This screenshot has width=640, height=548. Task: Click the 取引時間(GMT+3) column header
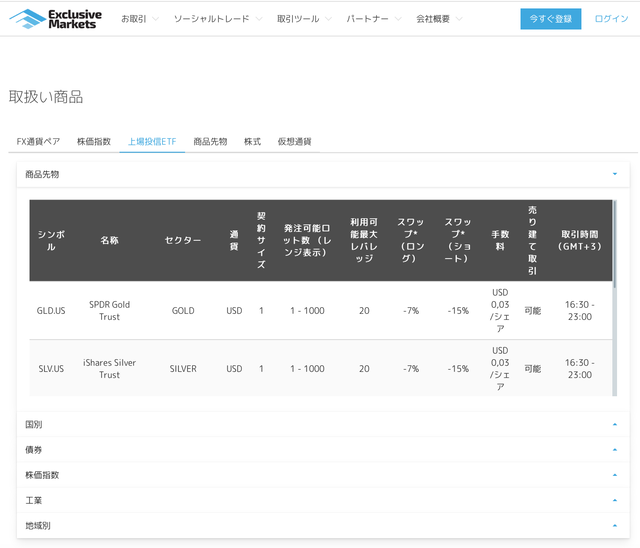click(x=580, y=240)
